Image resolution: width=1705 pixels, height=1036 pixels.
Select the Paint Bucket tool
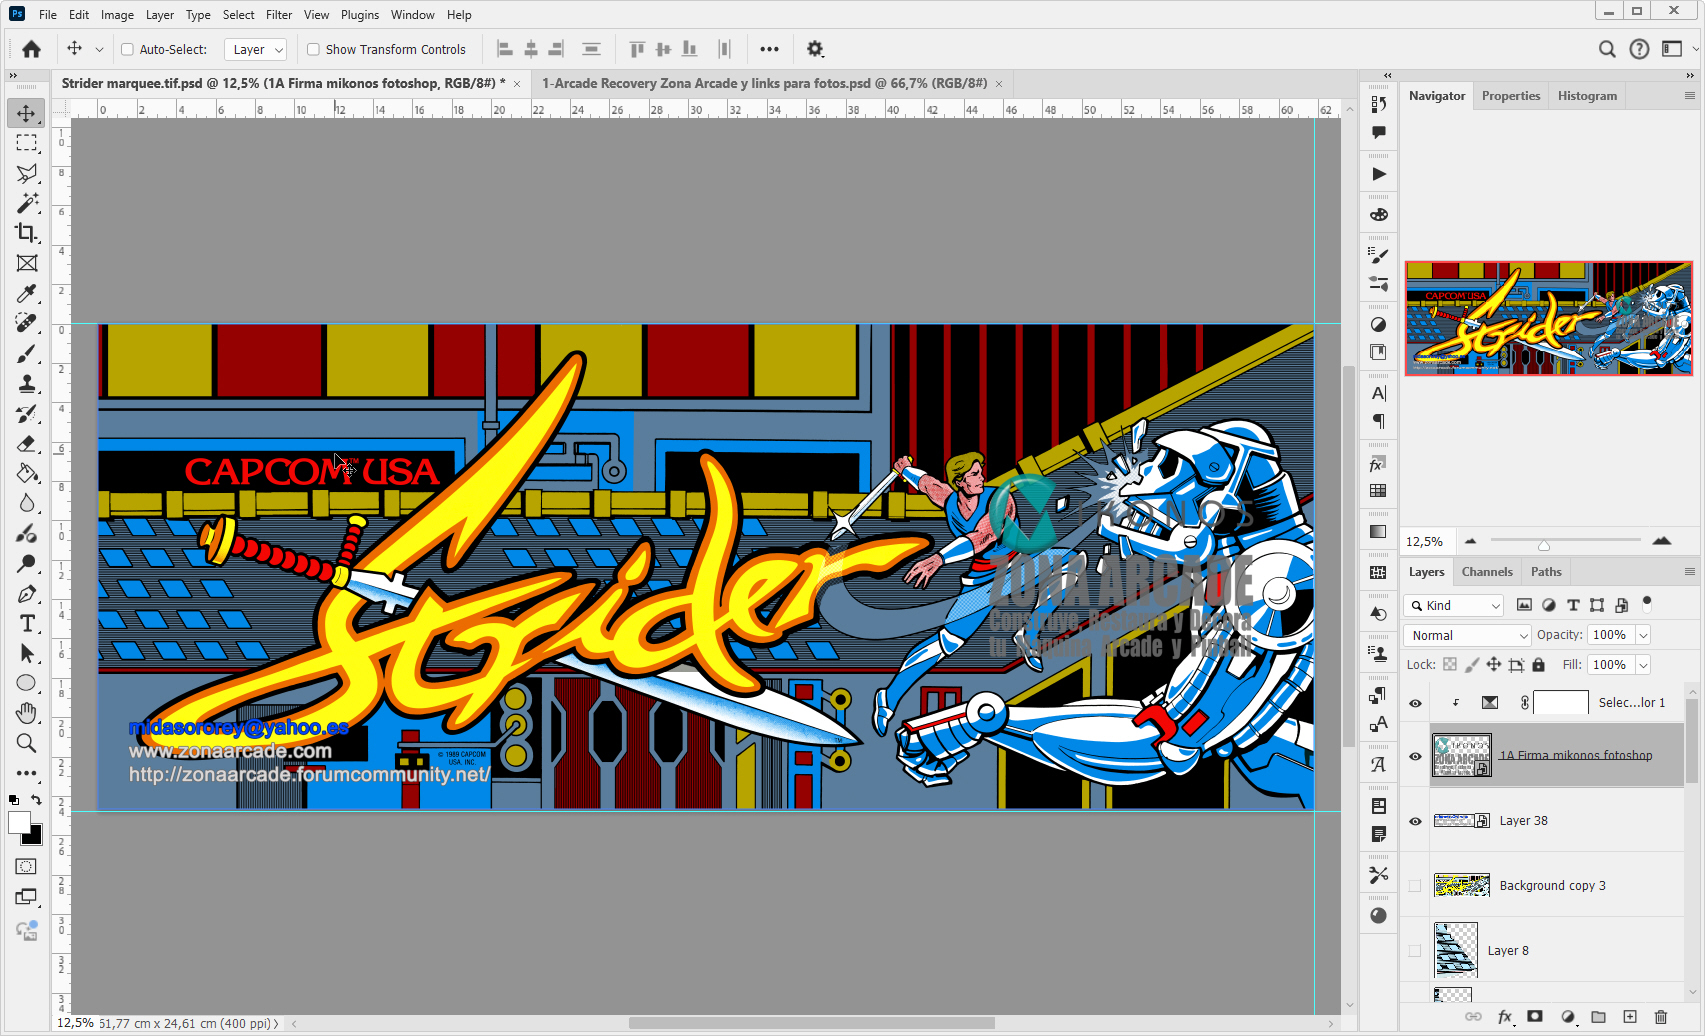(27, 473)
